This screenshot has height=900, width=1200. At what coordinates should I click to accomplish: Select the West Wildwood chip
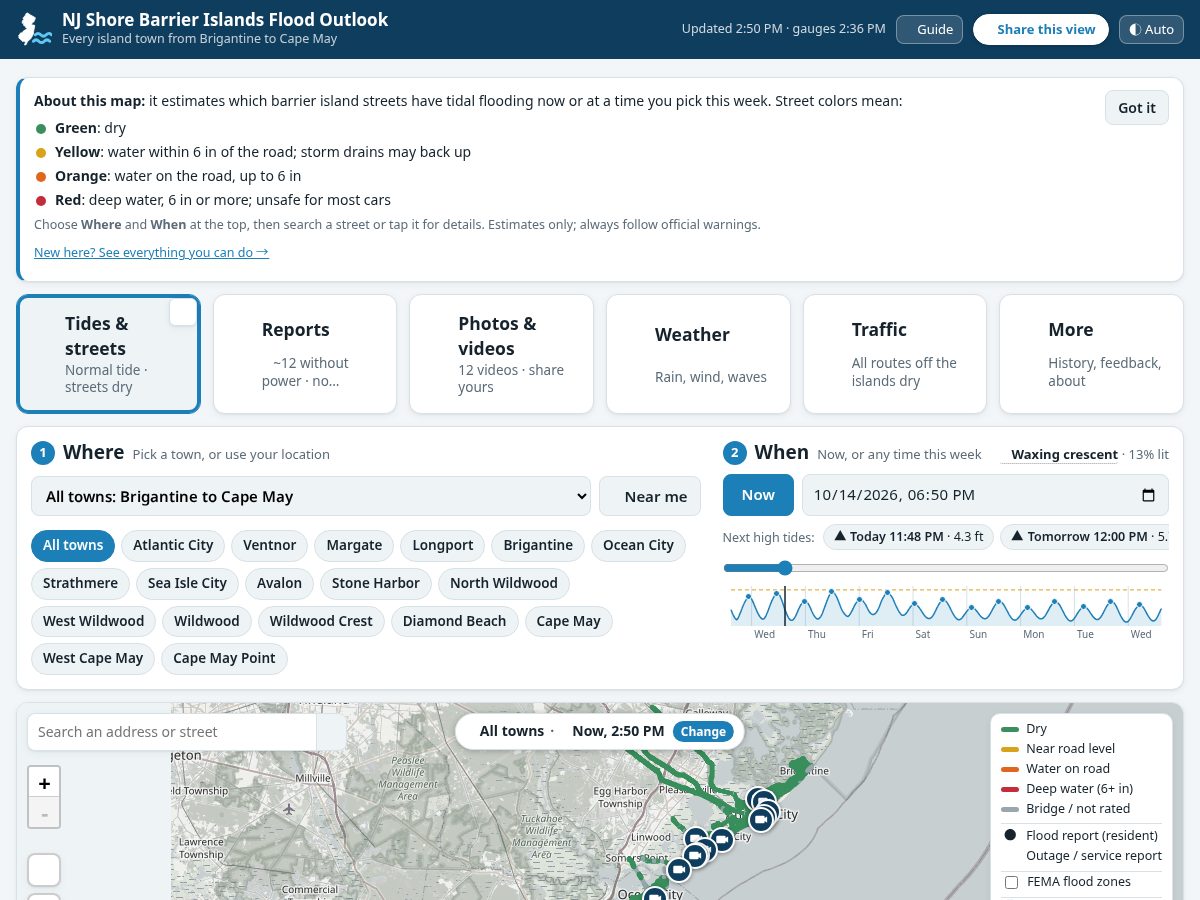(93, 621)
